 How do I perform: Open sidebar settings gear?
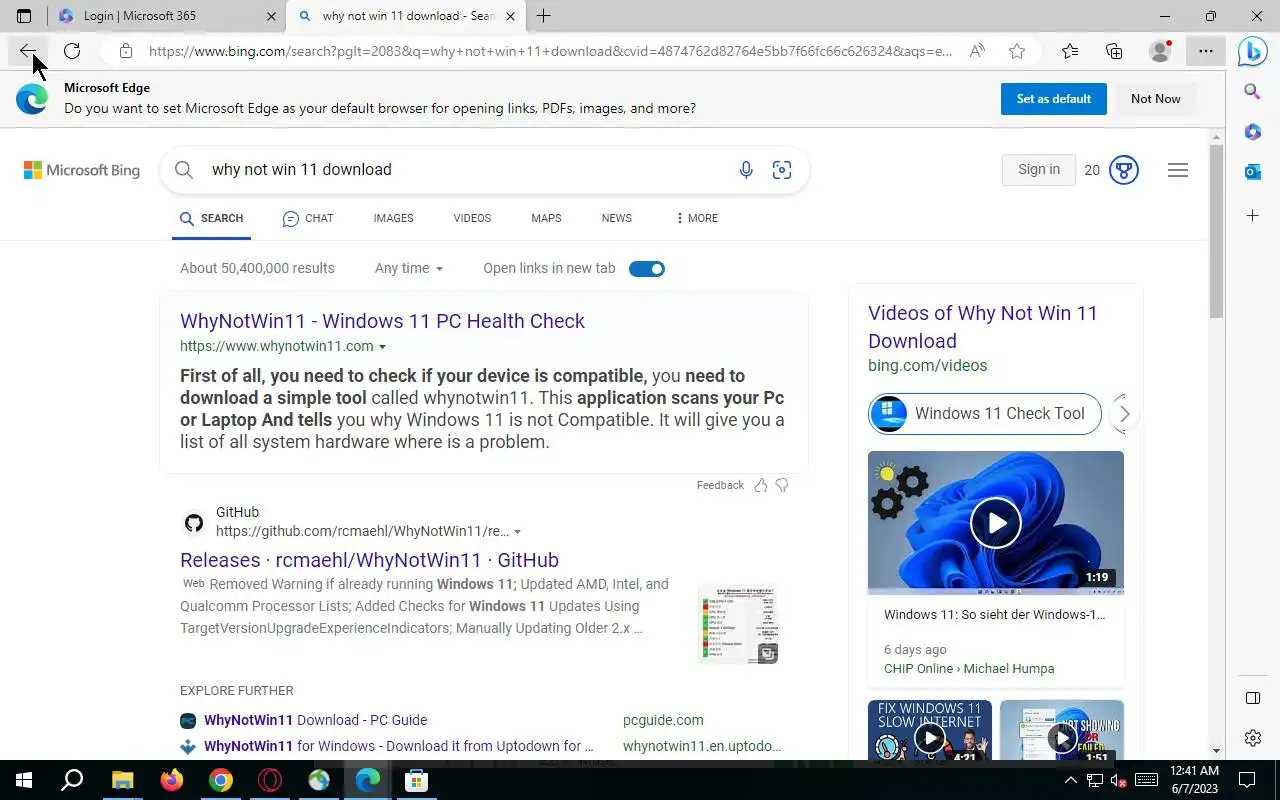click(1252, 738)
